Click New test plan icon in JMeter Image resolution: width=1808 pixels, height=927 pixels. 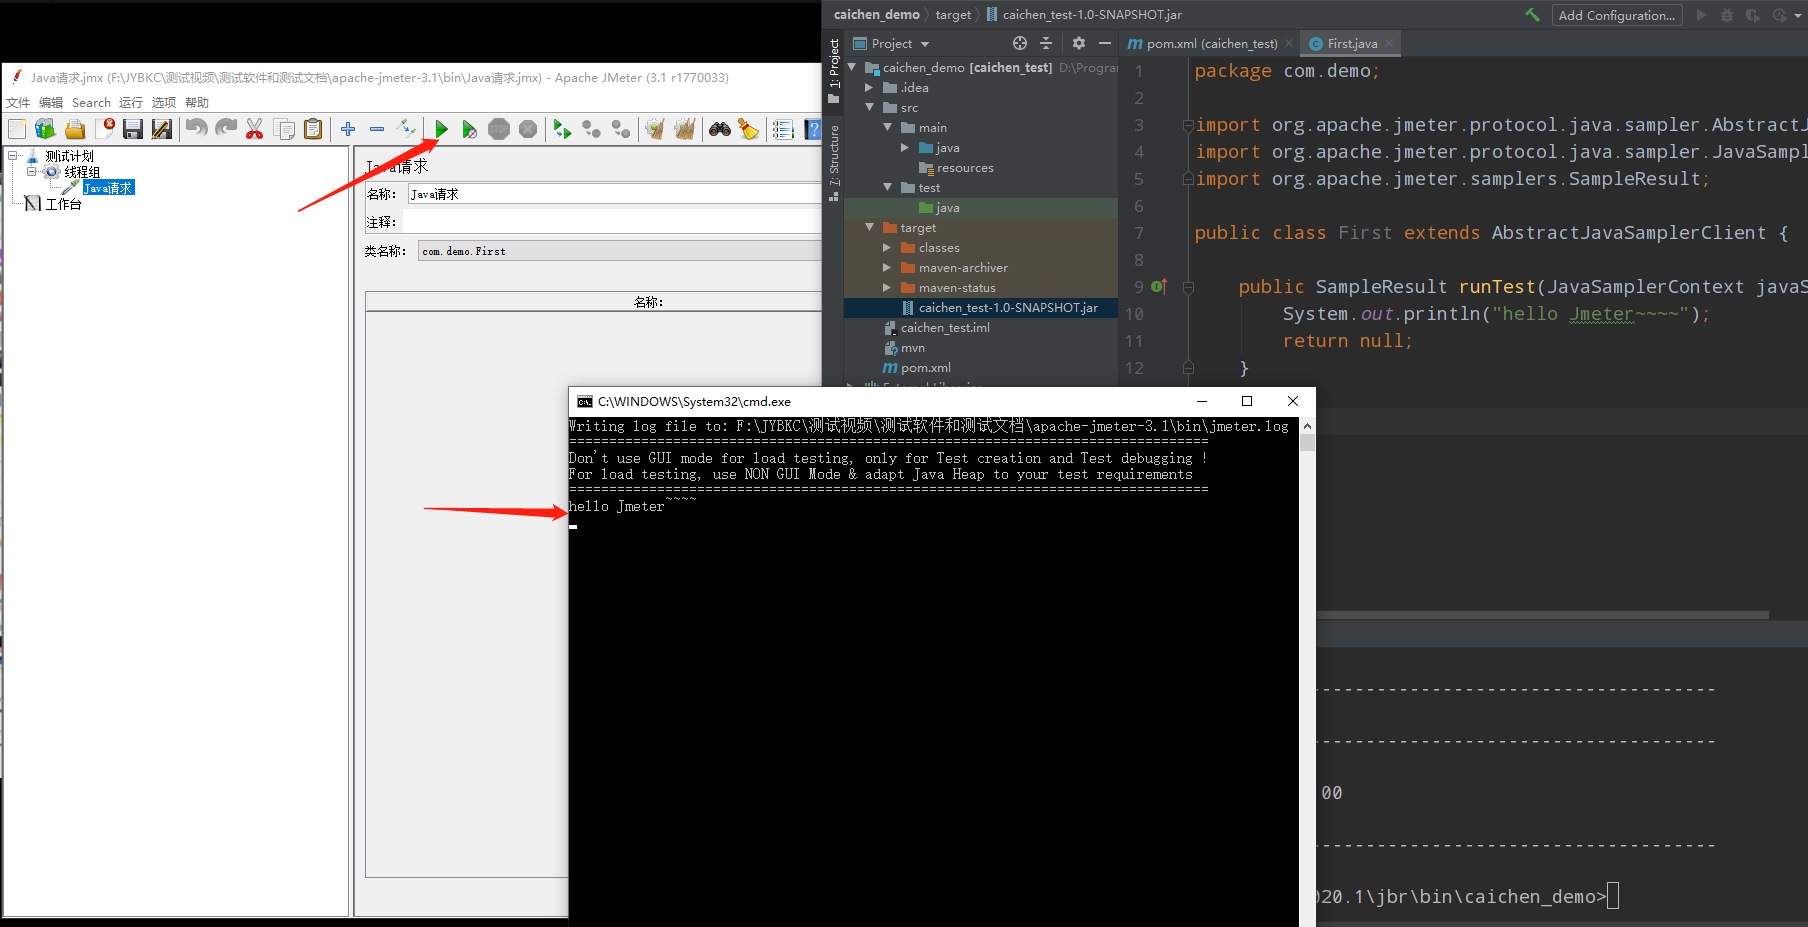point(17,129)
